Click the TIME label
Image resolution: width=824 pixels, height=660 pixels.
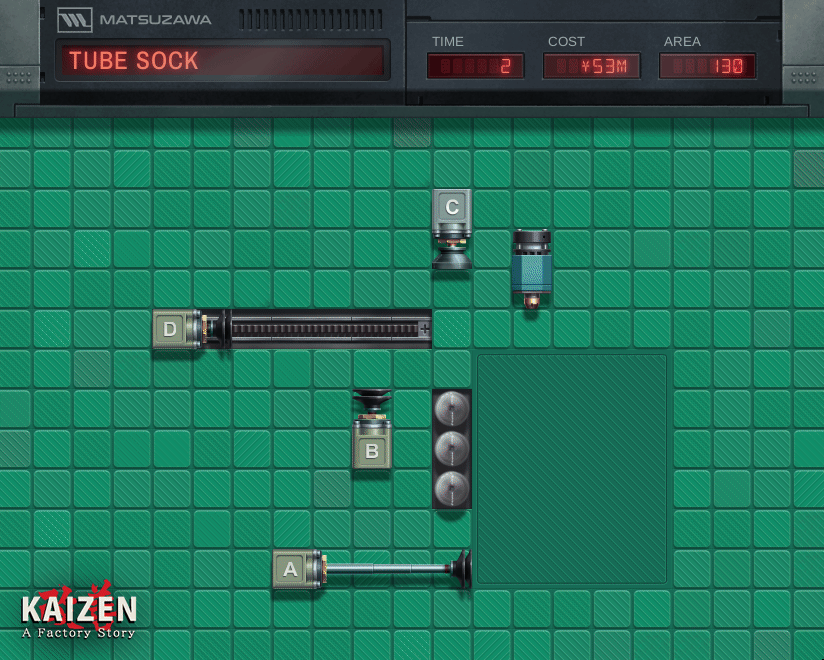pyautogui.click(x=448, y=42)
